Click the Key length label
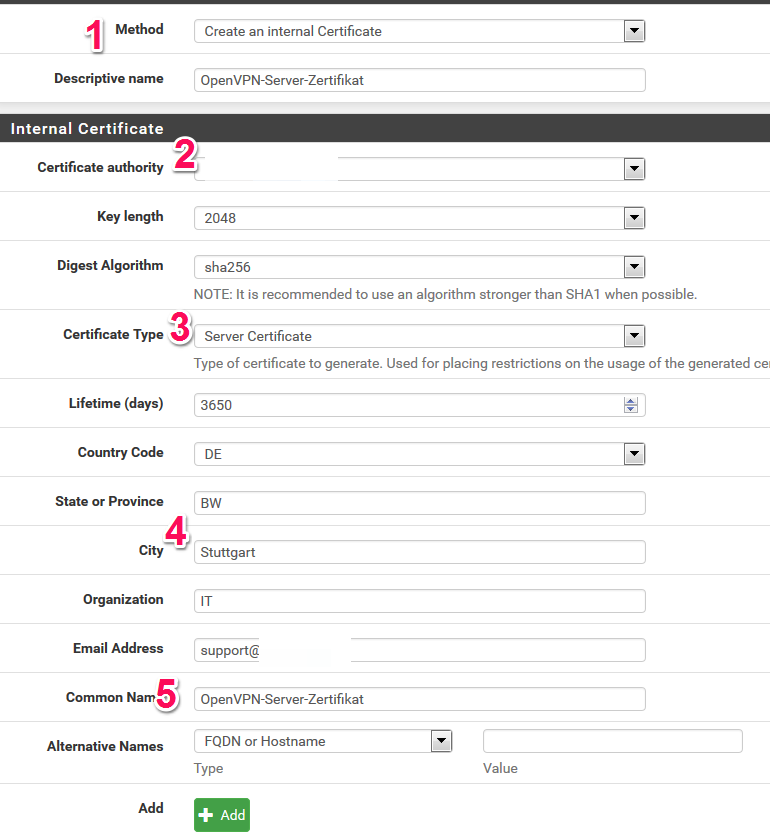Screen dimensions: 770x835 point(130,217)
